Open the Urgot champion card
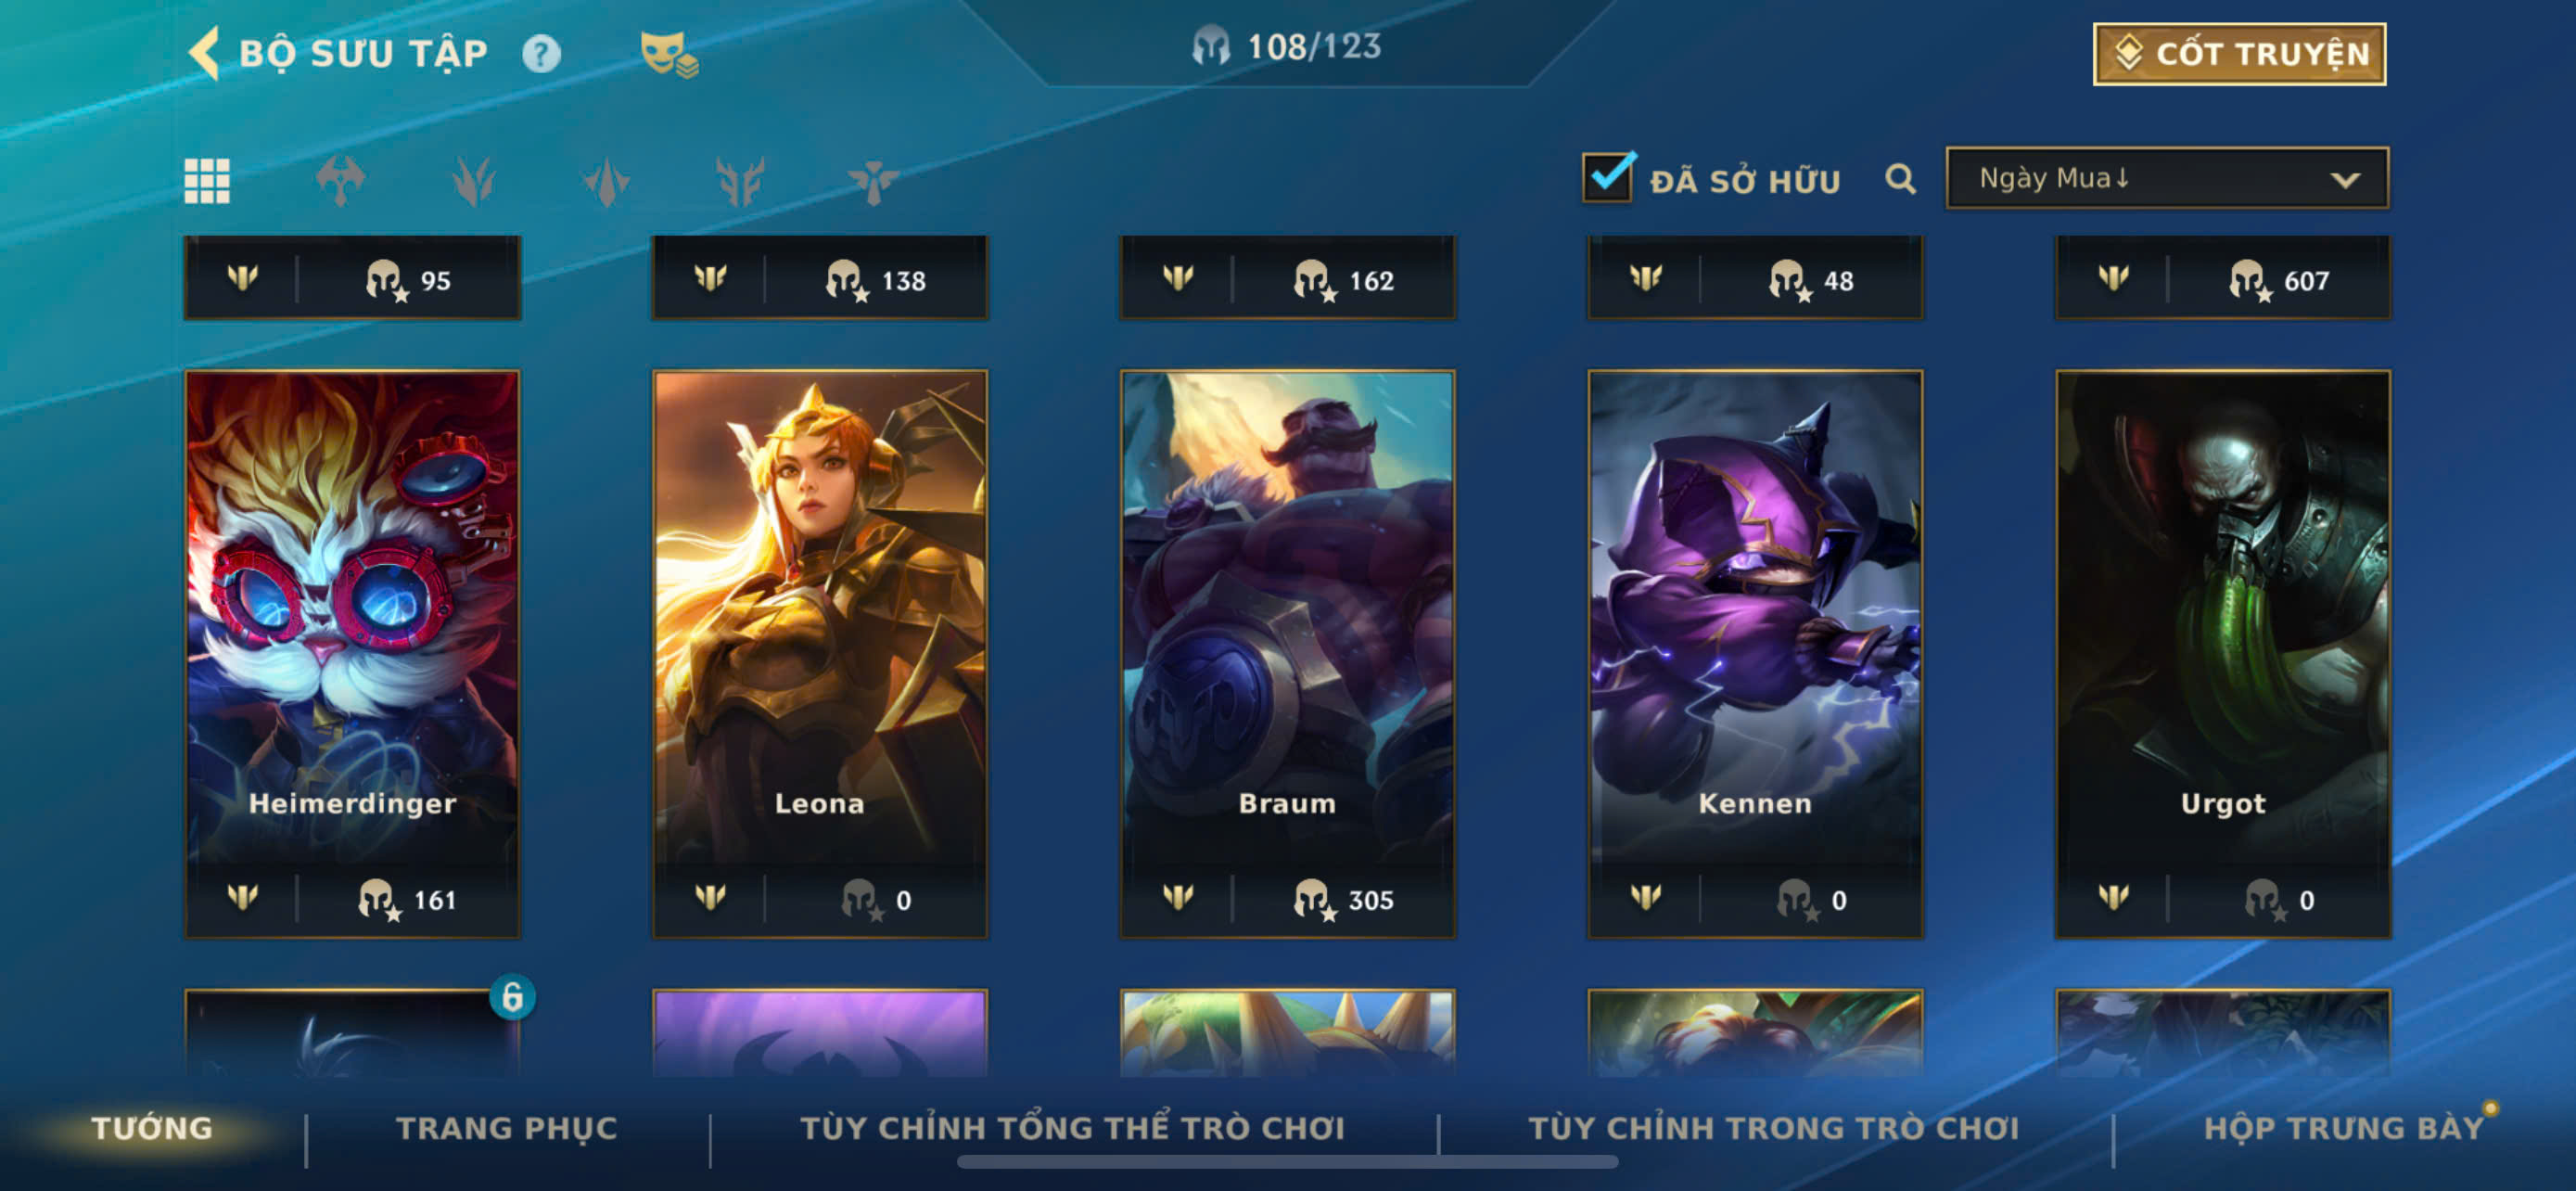This screenshot has height=1191, width=2576. 2222,654
